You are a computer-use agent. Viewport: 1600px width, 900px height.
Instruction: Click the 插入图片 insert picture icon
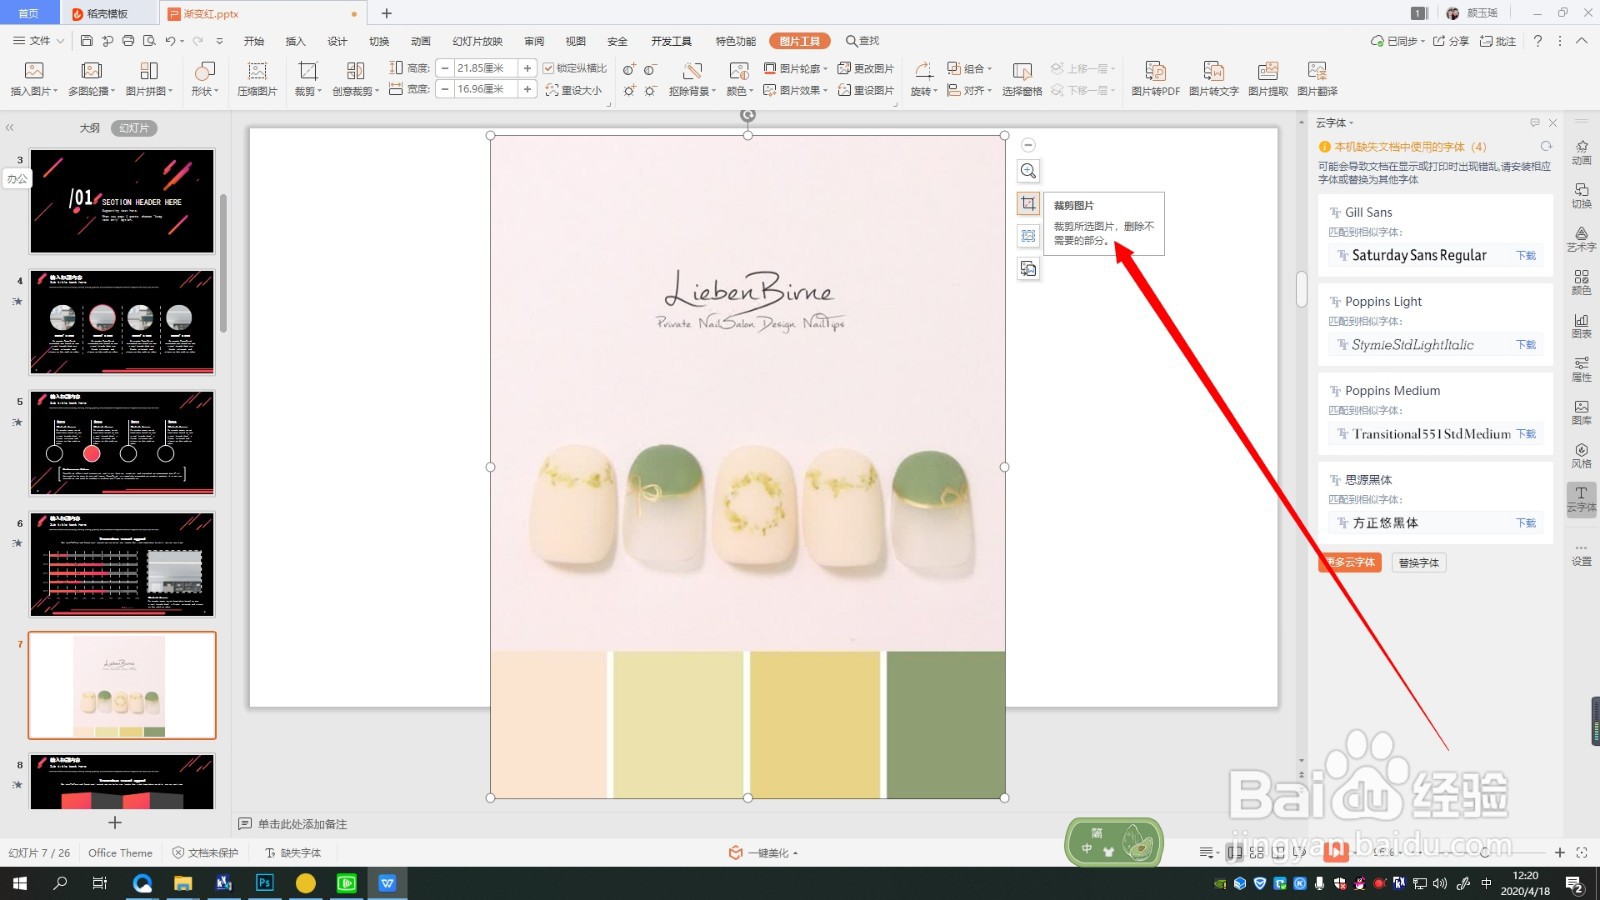(x=34, y=78)
